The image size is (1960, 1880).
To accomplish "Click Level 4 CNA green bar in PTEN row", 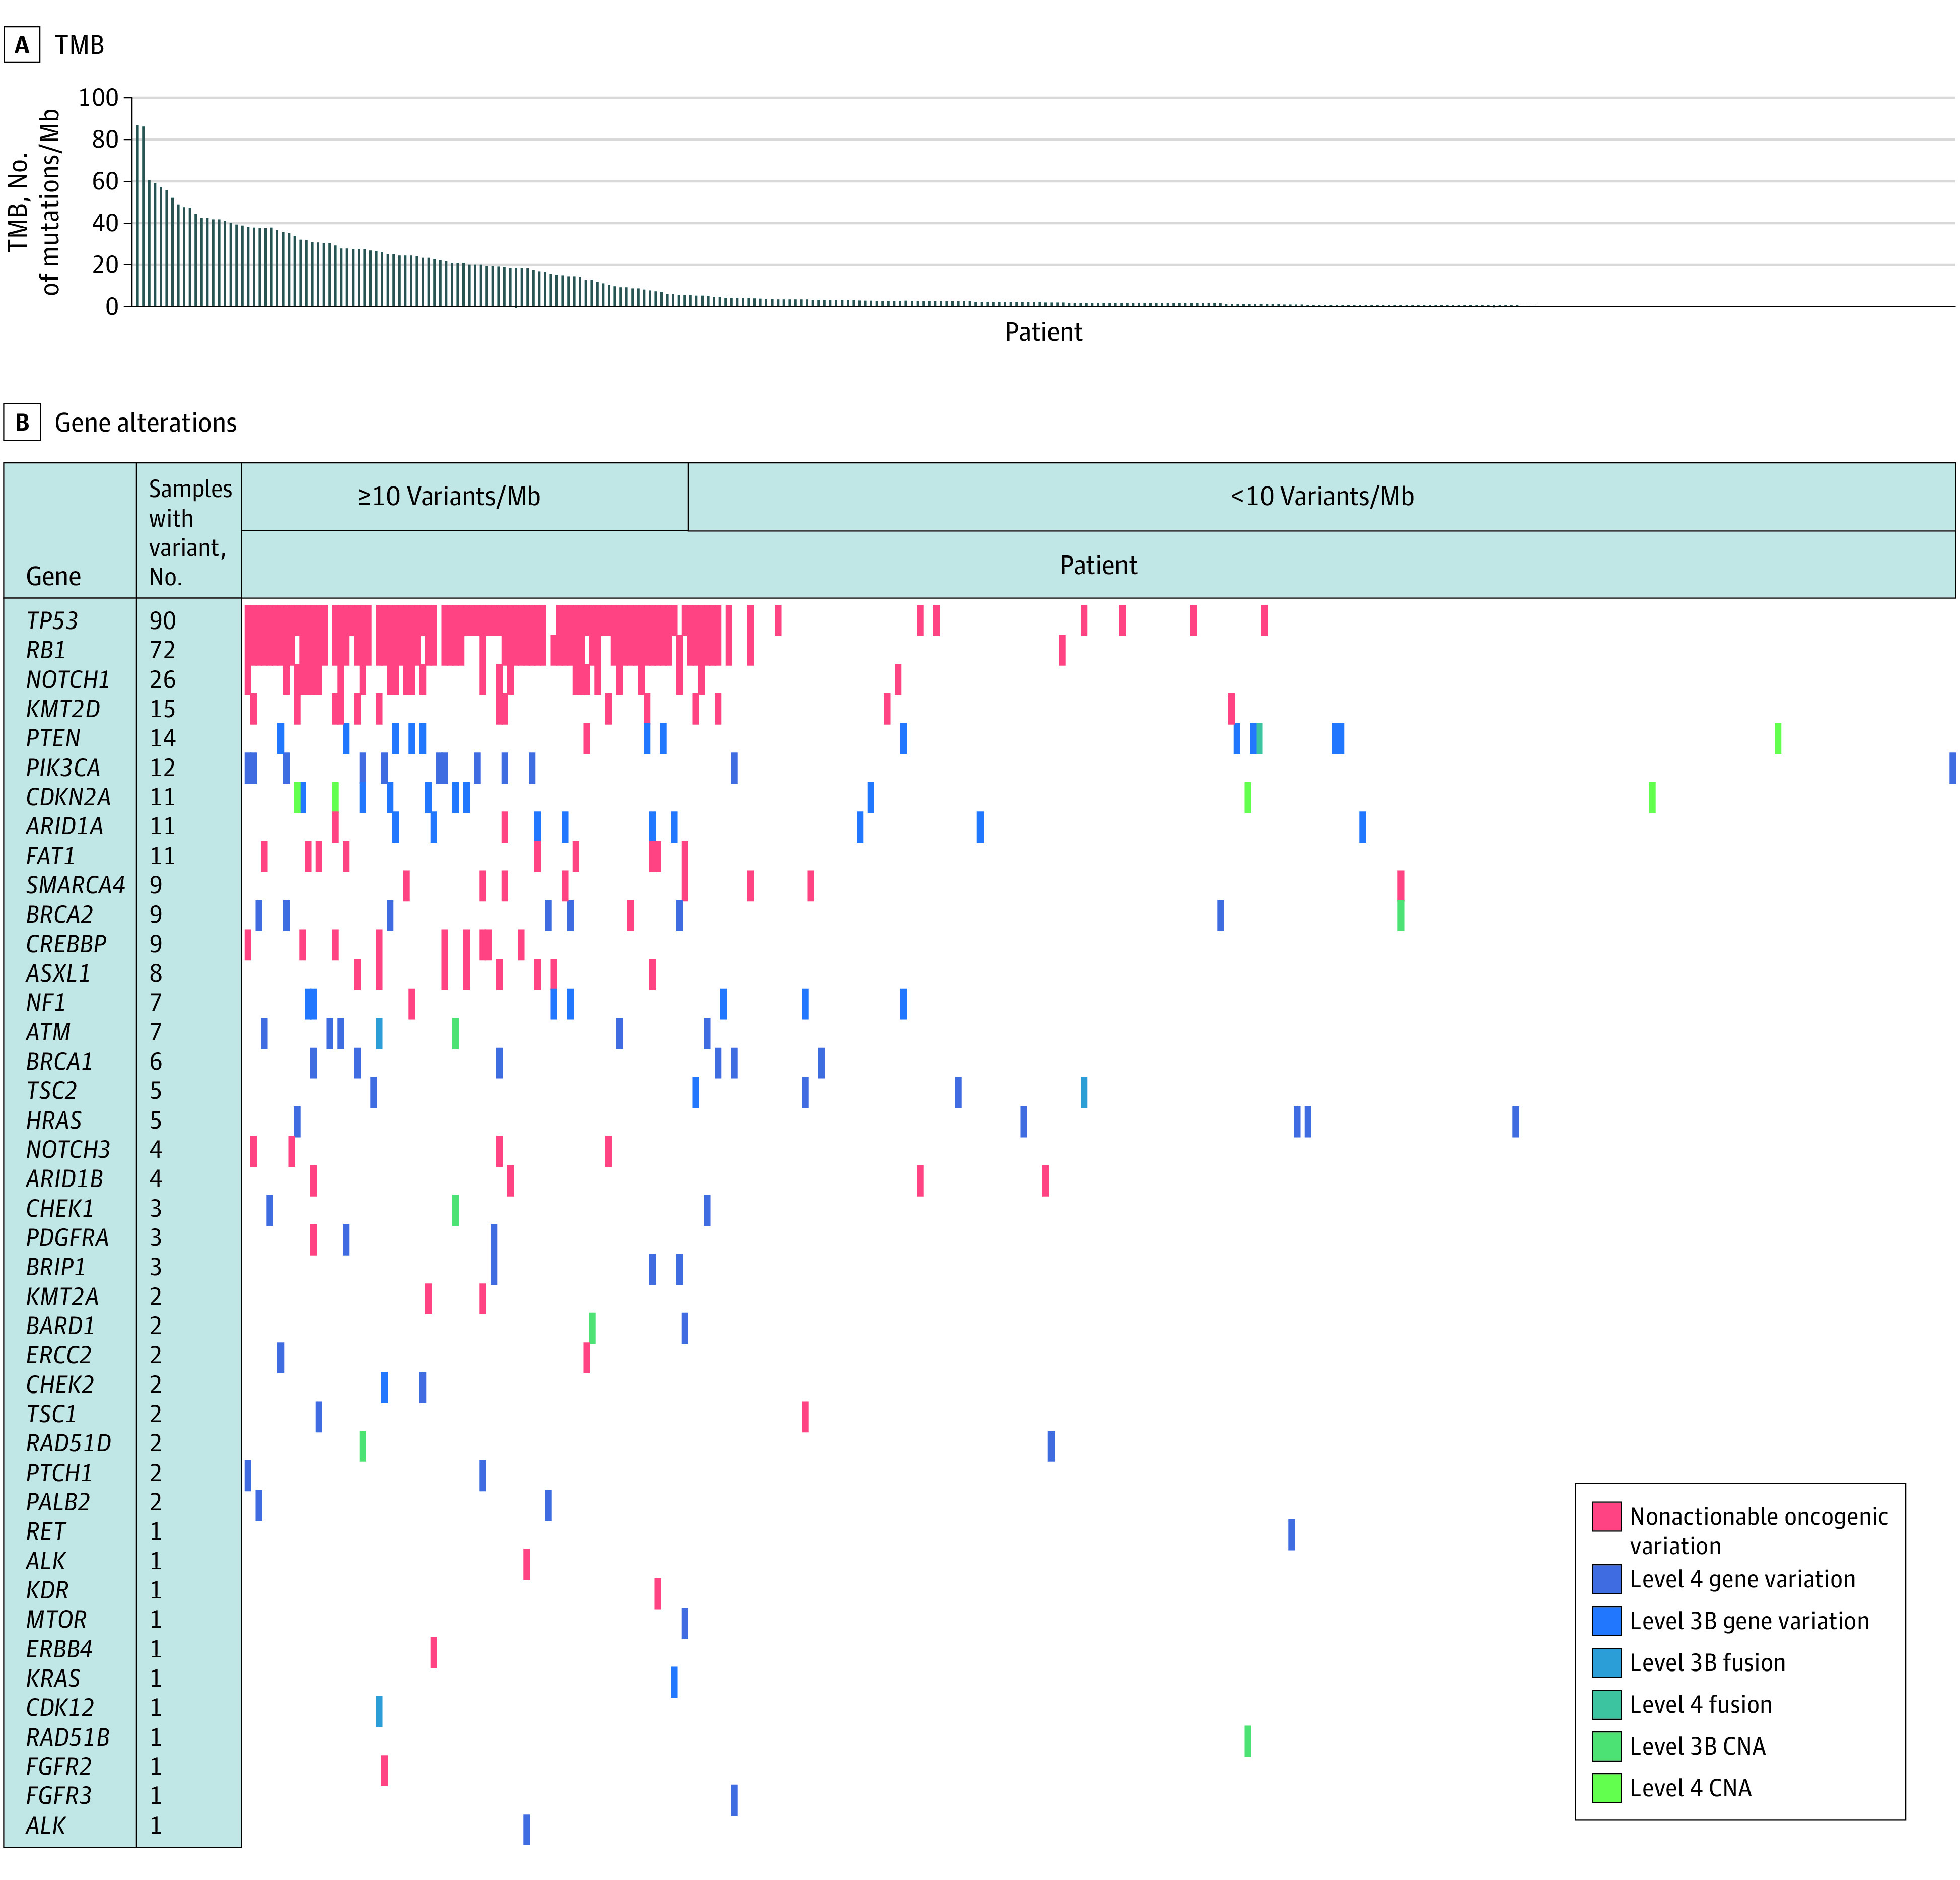I will click(1778, 738).
